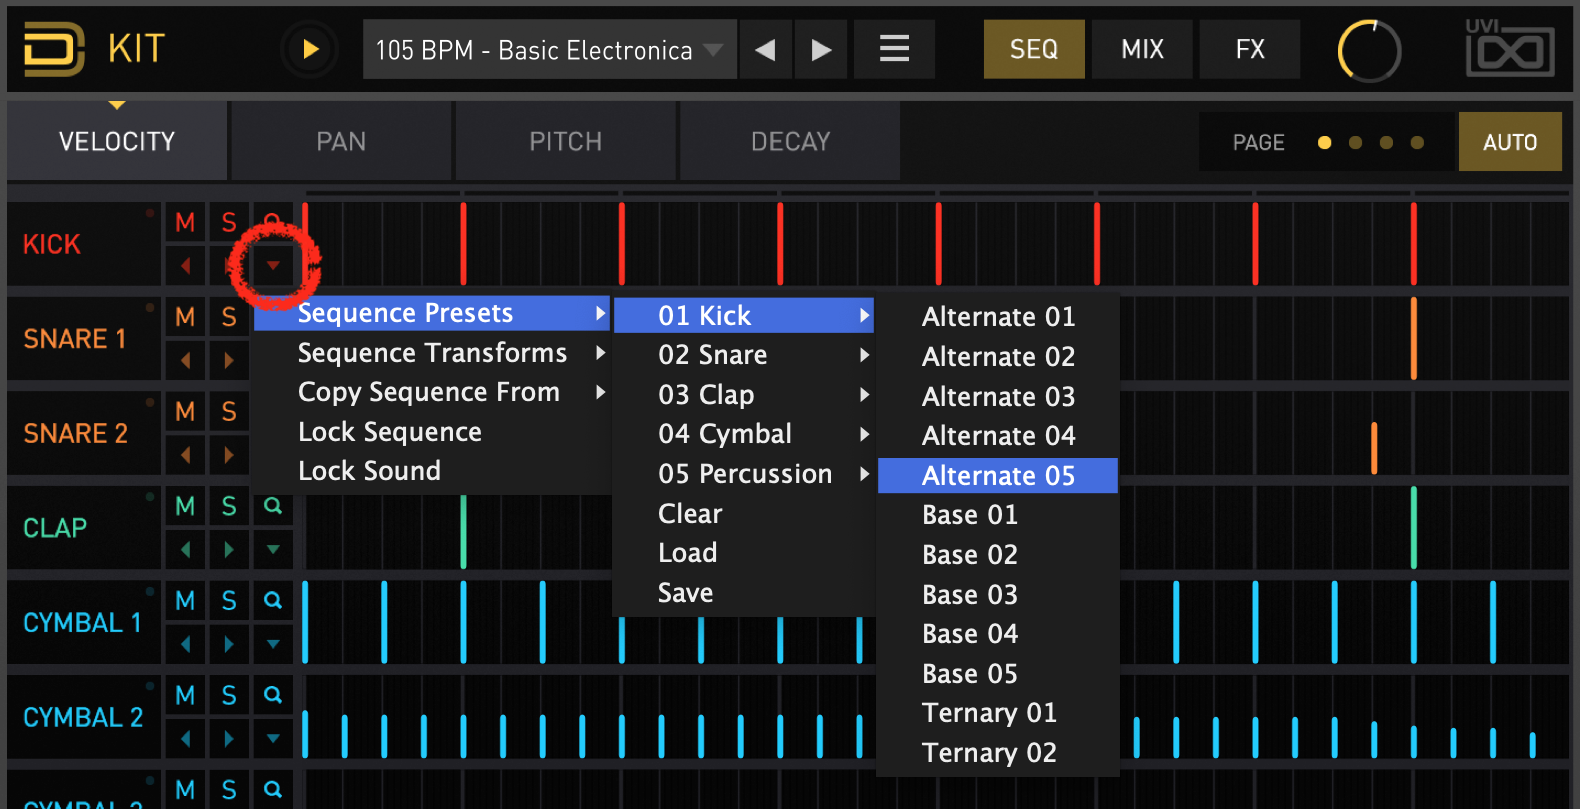Mute the KICK track
1580x809 pixels.
tap(185, 222)
